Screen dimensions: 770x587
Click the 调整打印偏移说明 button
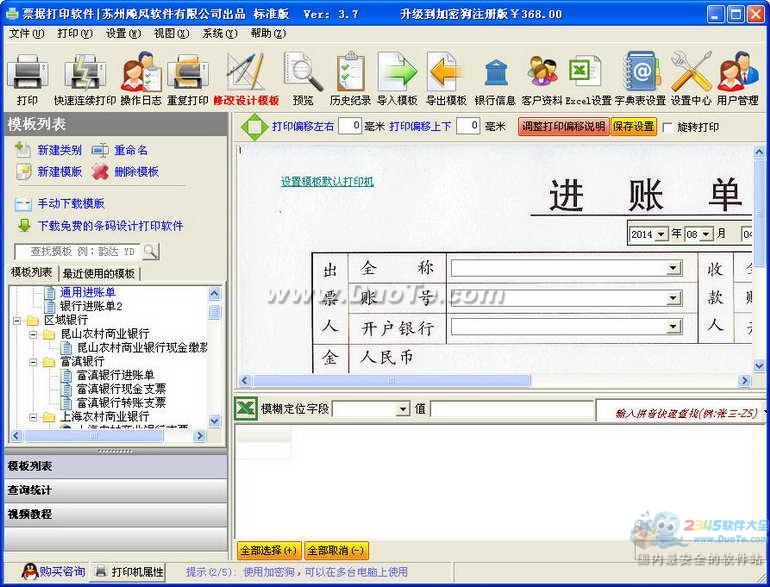tap(563, 127)
